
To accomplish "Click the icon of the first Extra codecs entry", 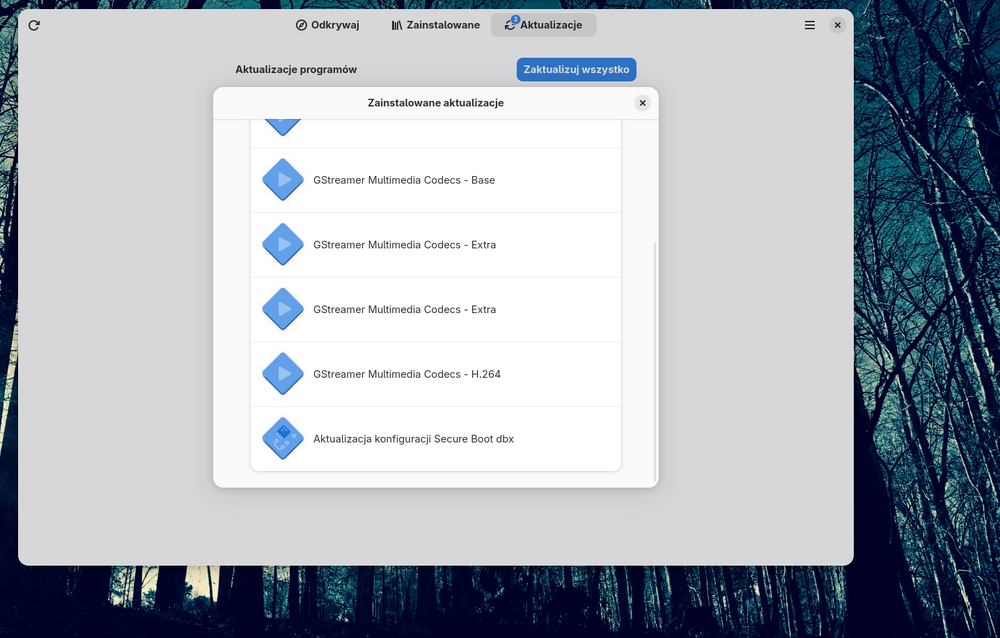I will 283,245.
